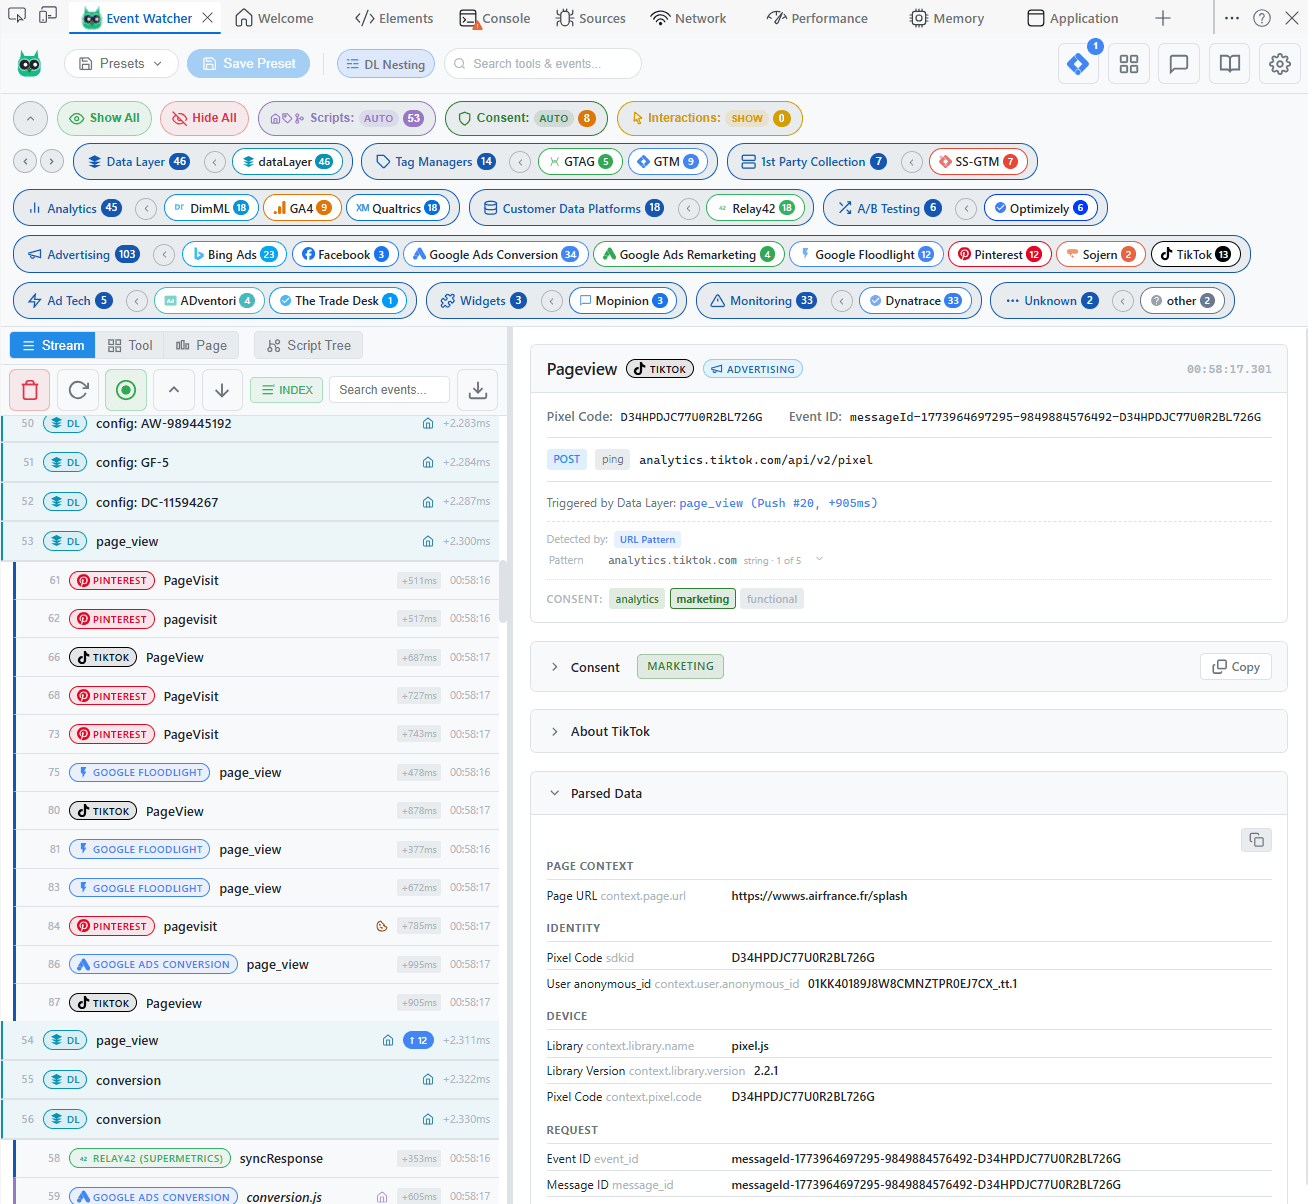
Task: Copy Parsed Data using the copy icon
Action: tap(1256, 840)
